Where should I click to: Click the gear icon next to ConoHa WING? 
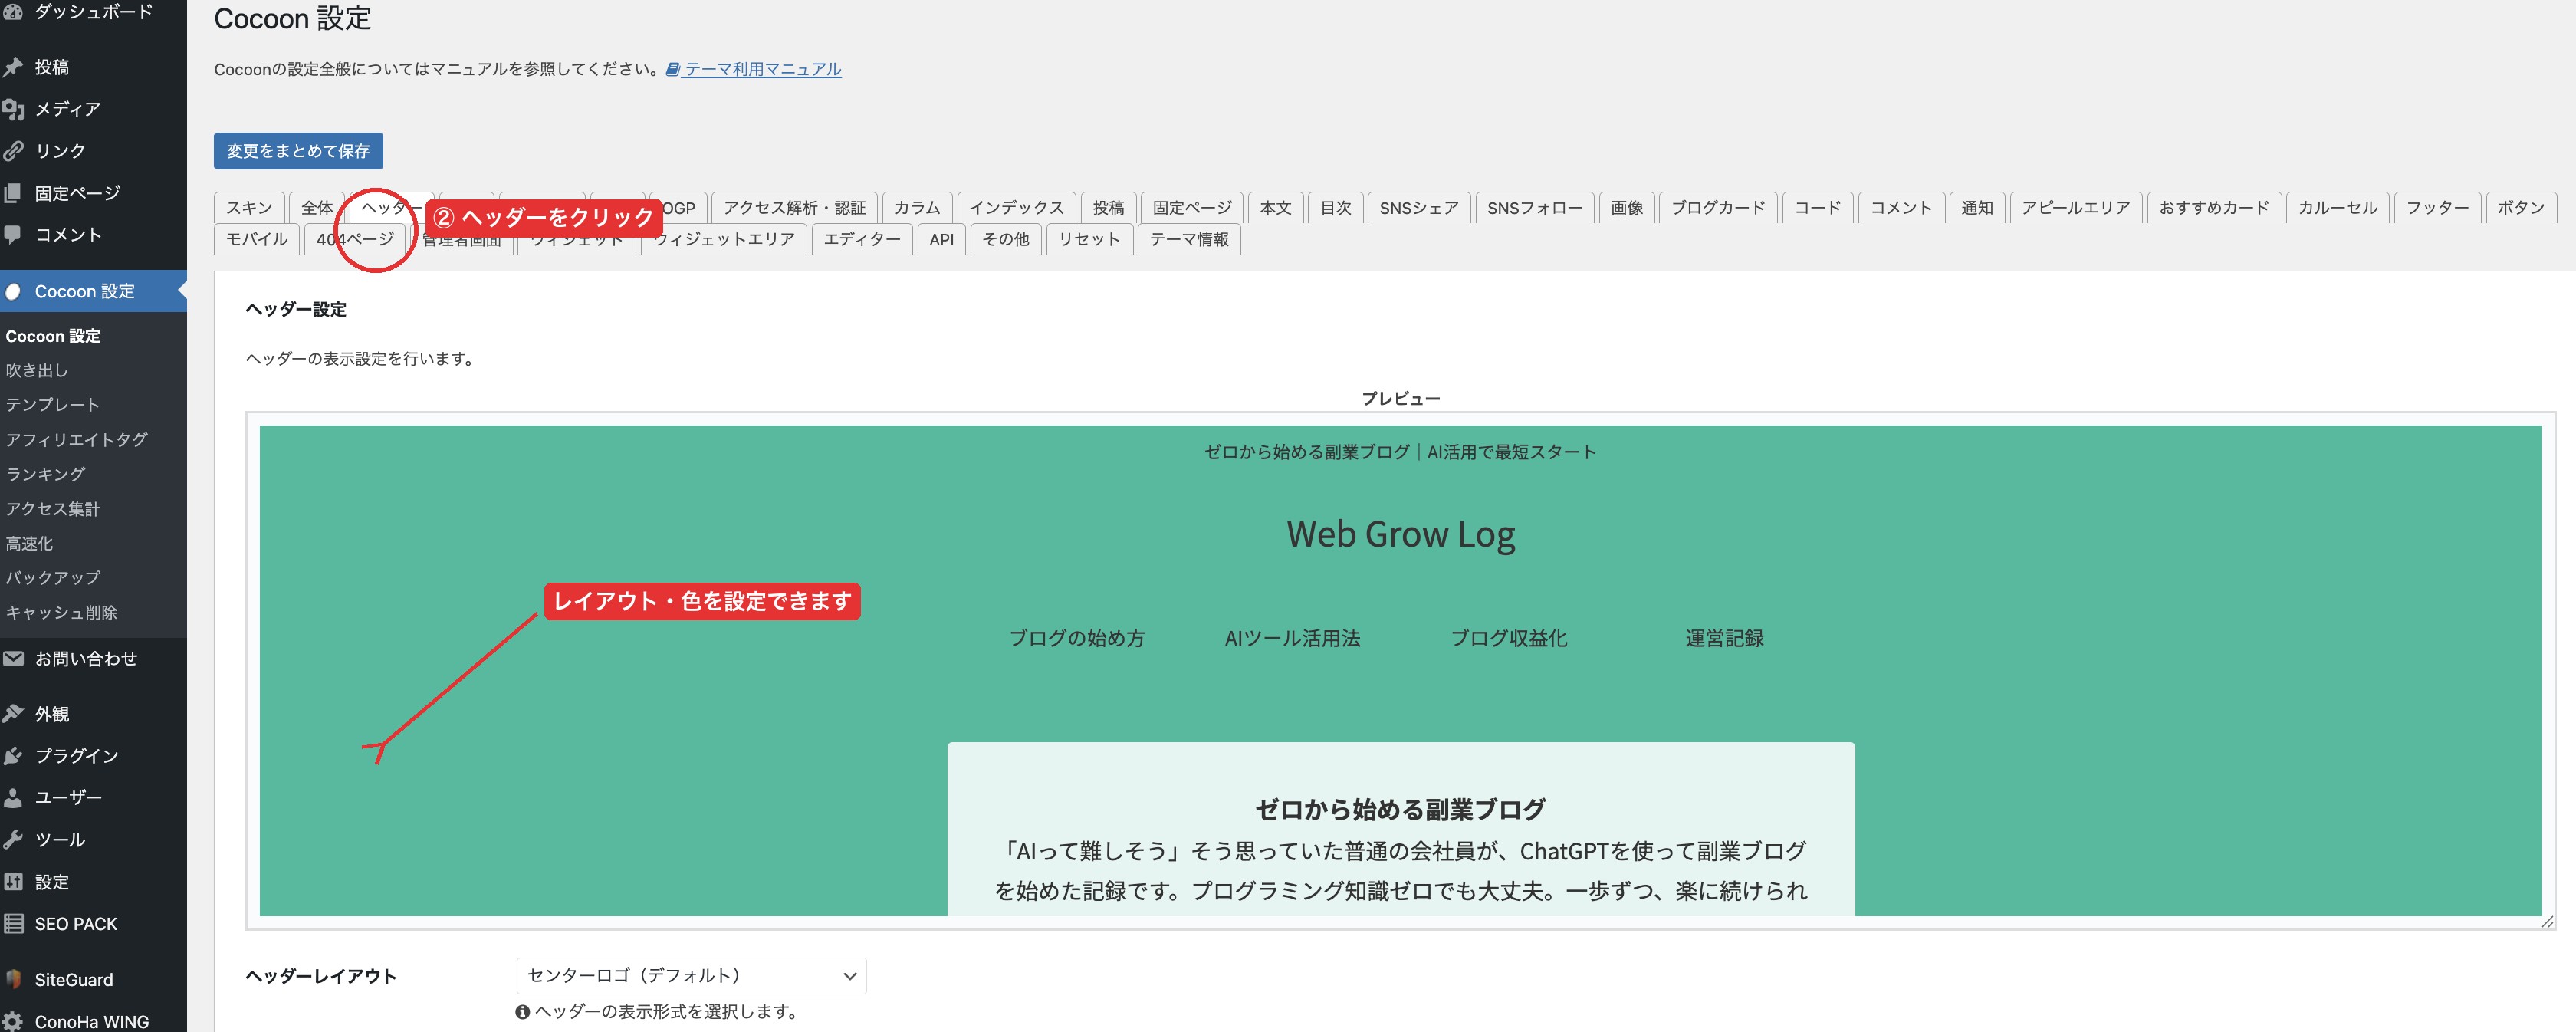pyautogui.click(x=12, y=1022)
